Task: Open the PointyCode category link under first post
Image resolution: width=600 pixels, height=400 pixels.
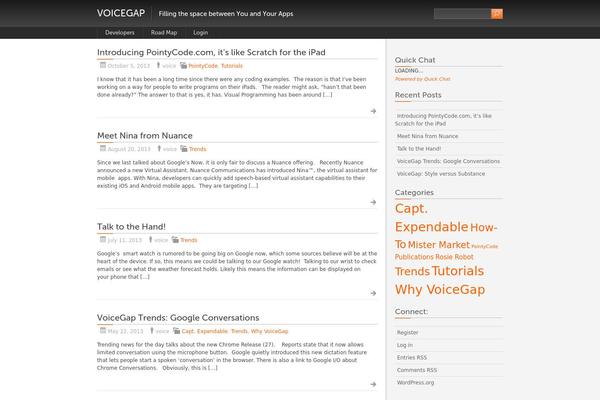Action: click(203, 66)
